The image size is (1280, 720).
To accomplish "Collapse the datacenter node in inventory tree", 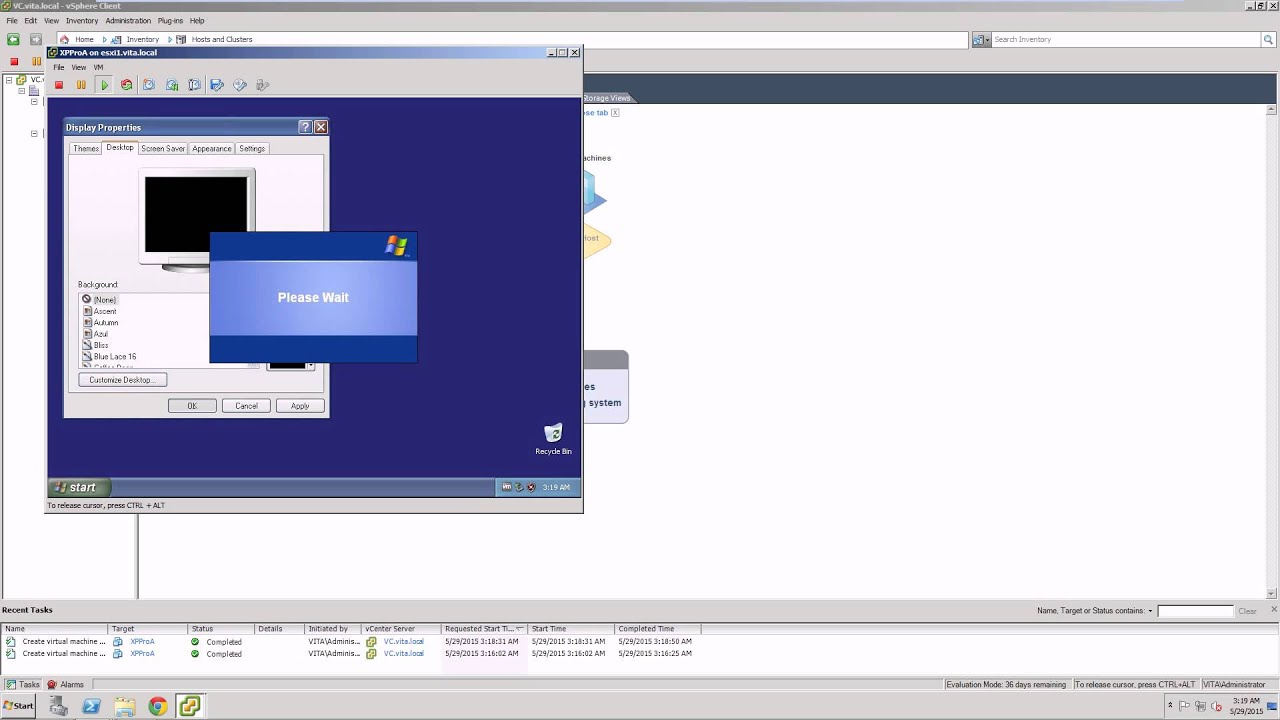I will click(21, 91).
